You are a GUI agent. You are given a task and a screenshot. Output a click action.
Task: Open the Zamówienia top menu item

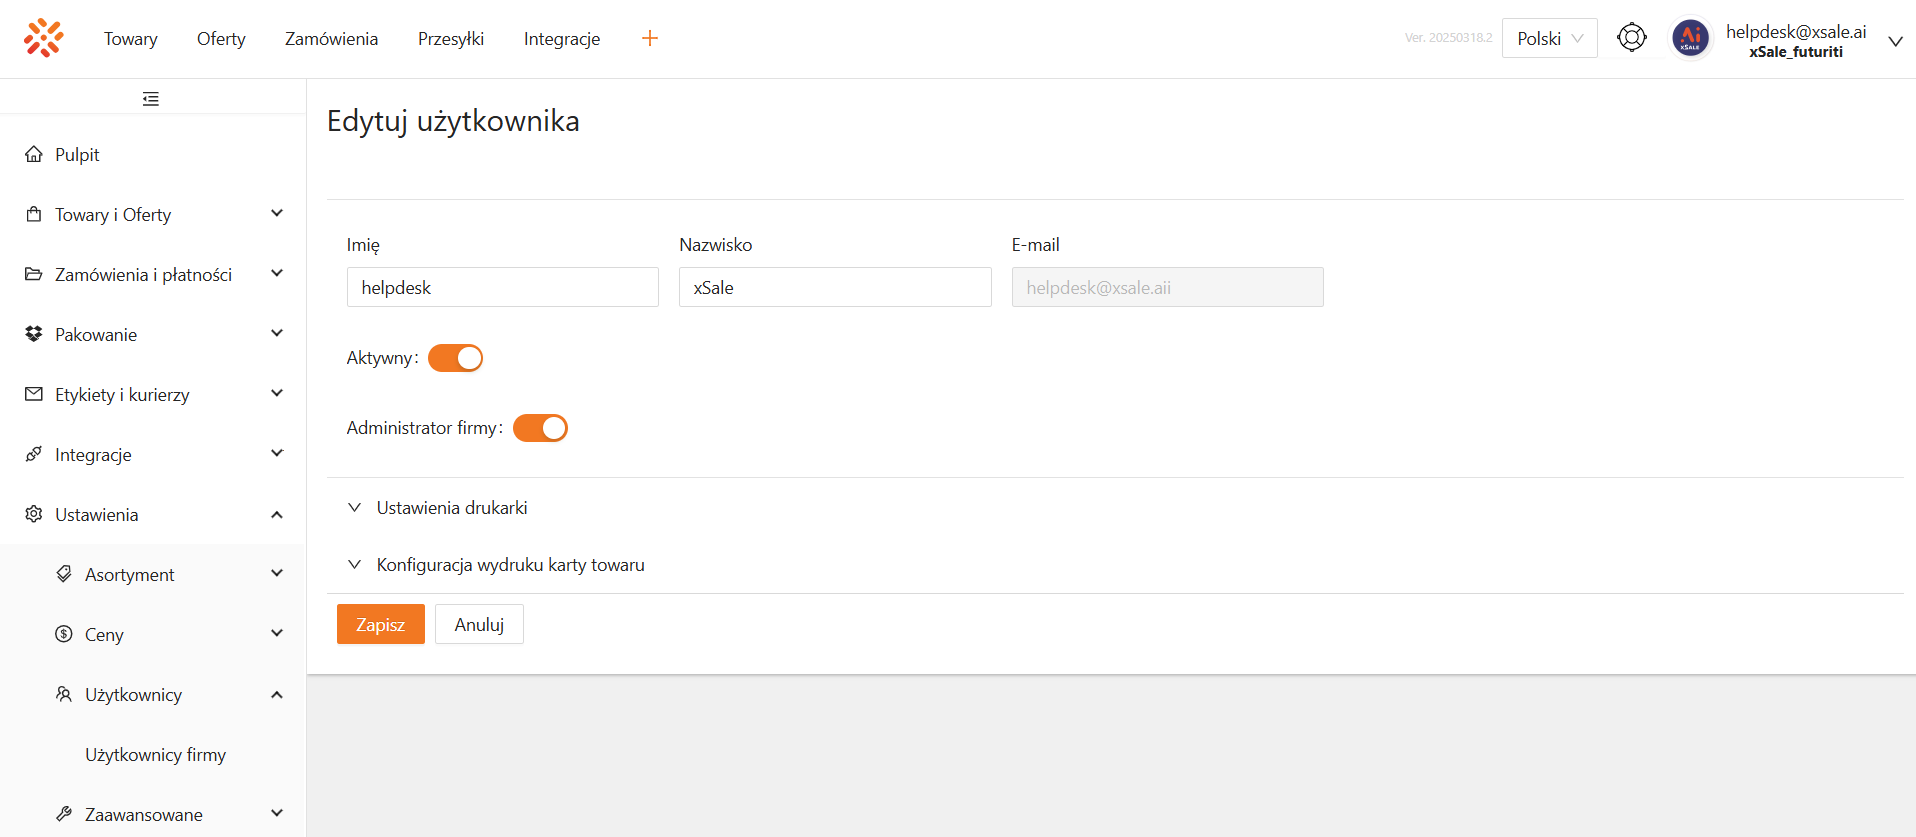331,38
